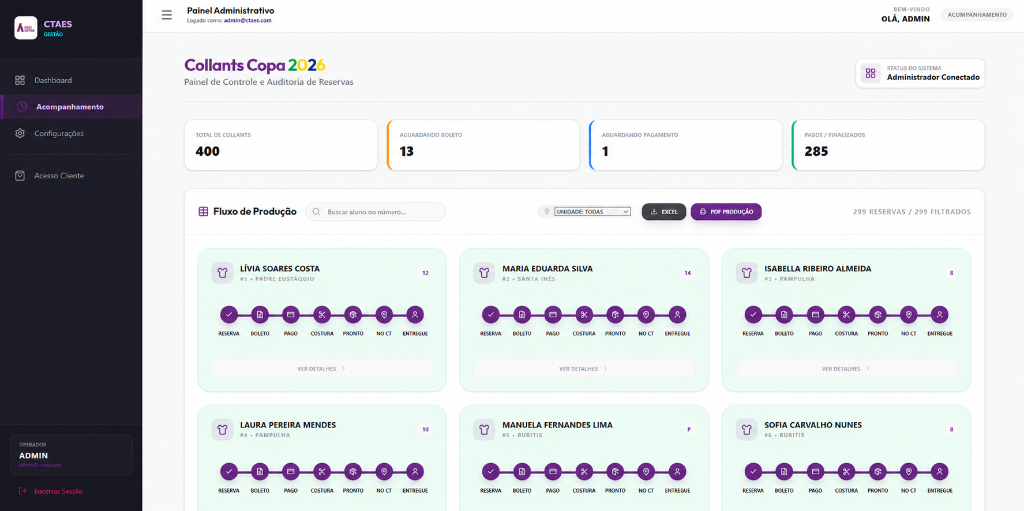Image resolution: width=1024 pixels, height=511 pixels.
Task: Click Isabella Ribeiro Almeida's Pronto step
Action: [877, 315]
